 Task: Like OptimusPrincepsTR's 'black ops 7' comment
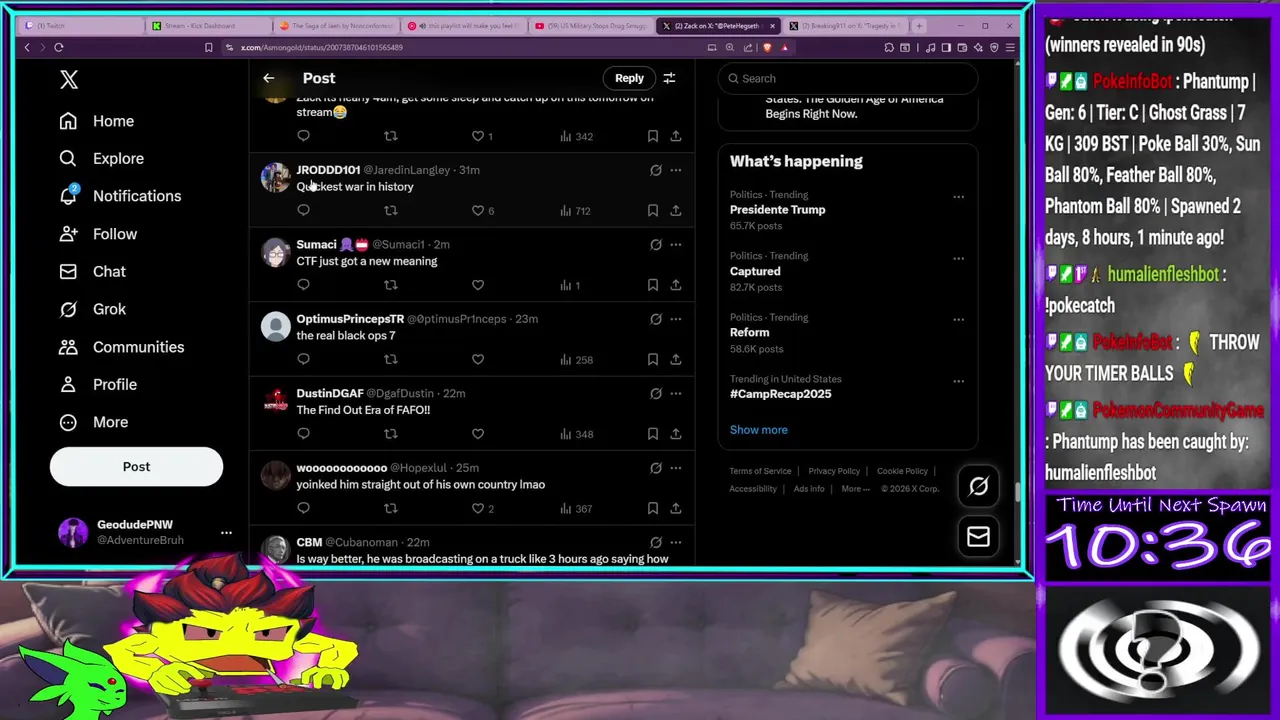pos(478,359)
